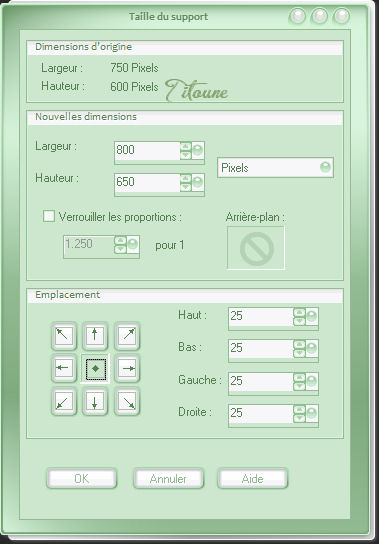Click the Haut value field
Screen dimensions: 379x544
click(261, 316)
